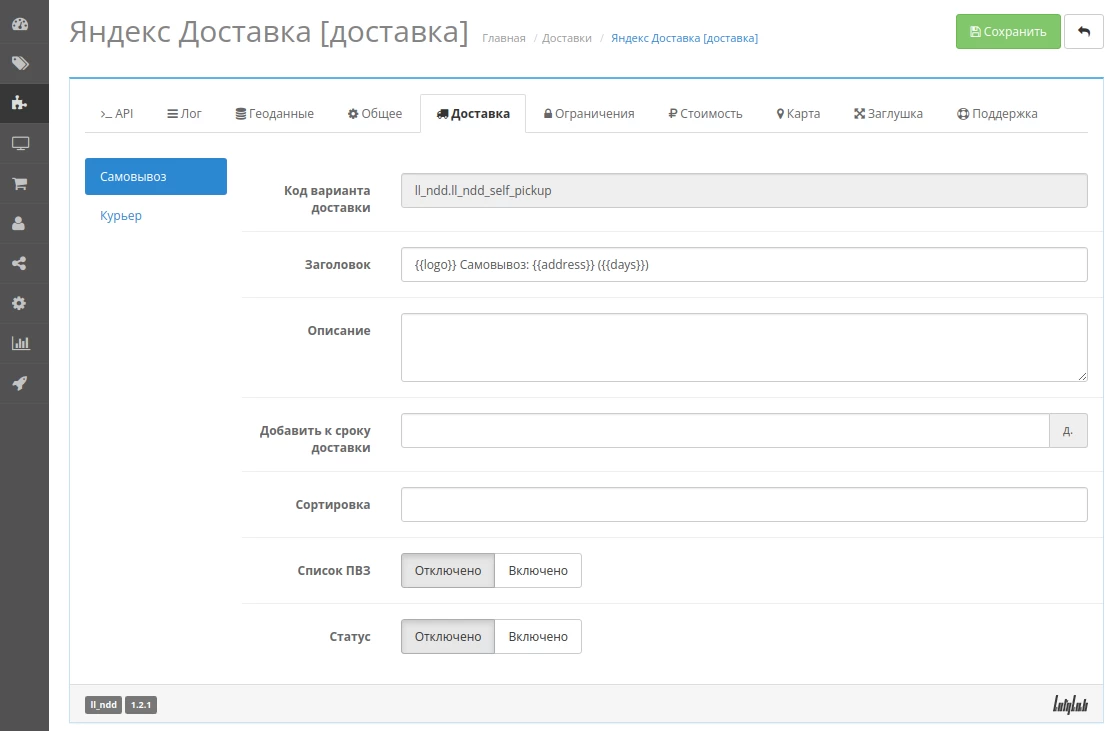Switch to the API tab
1111x731 pixels.
tap(117, 113)
